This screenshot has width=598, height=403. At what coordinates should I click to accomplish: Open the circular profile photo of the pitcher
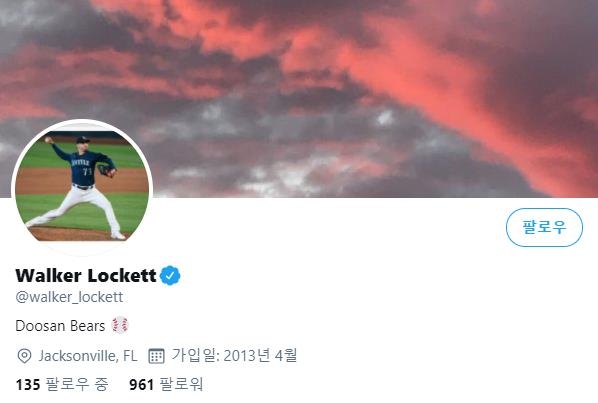coord(82,186)
